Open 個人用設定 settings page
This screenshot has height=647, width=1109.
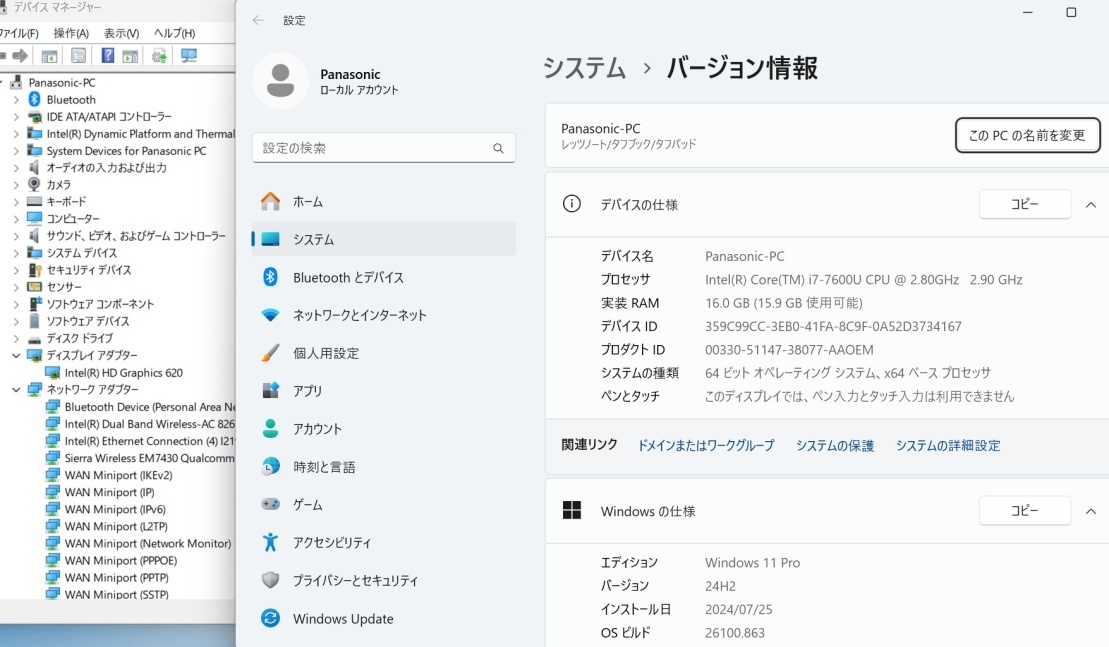pos(383,353)
